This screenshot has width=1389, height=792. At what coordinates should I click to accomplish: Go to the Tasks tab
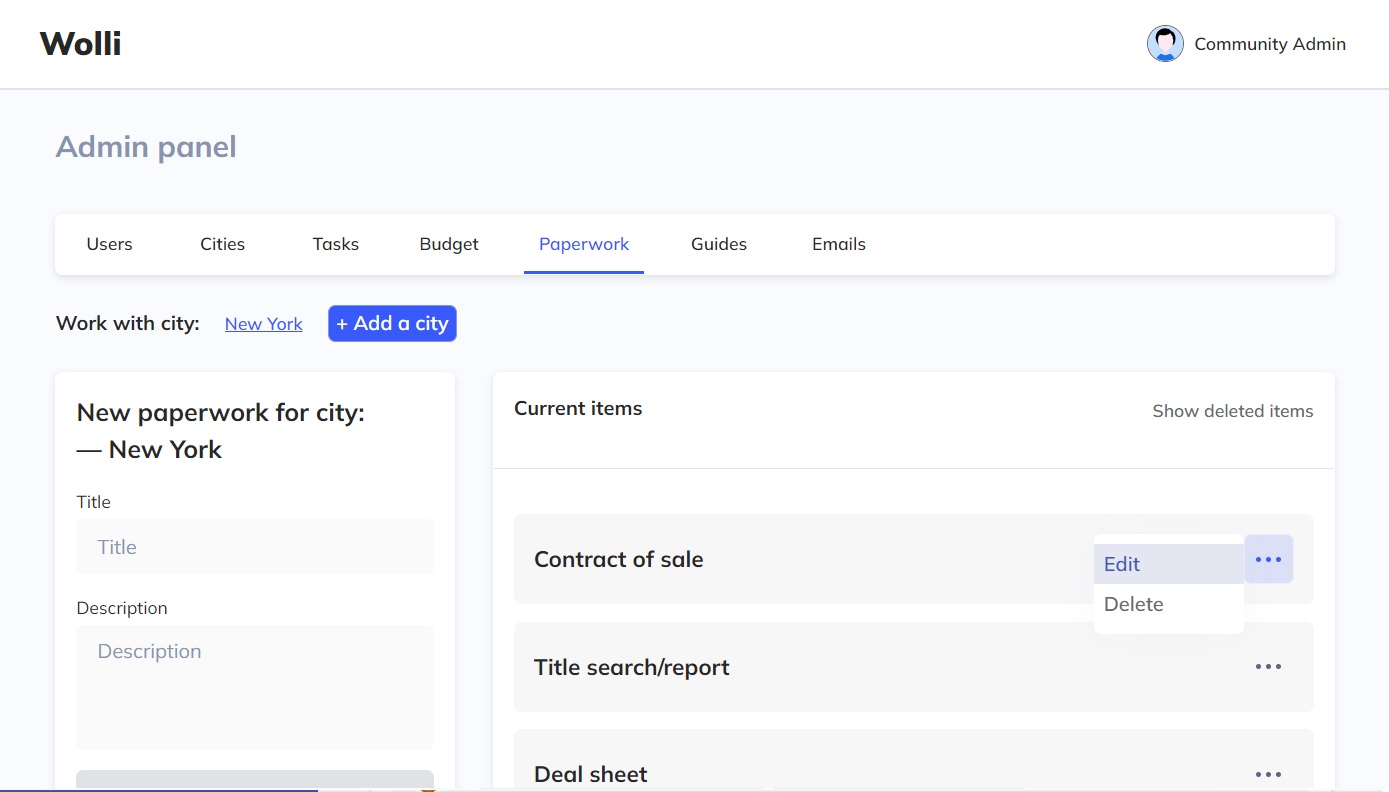(x=336, y=244)
